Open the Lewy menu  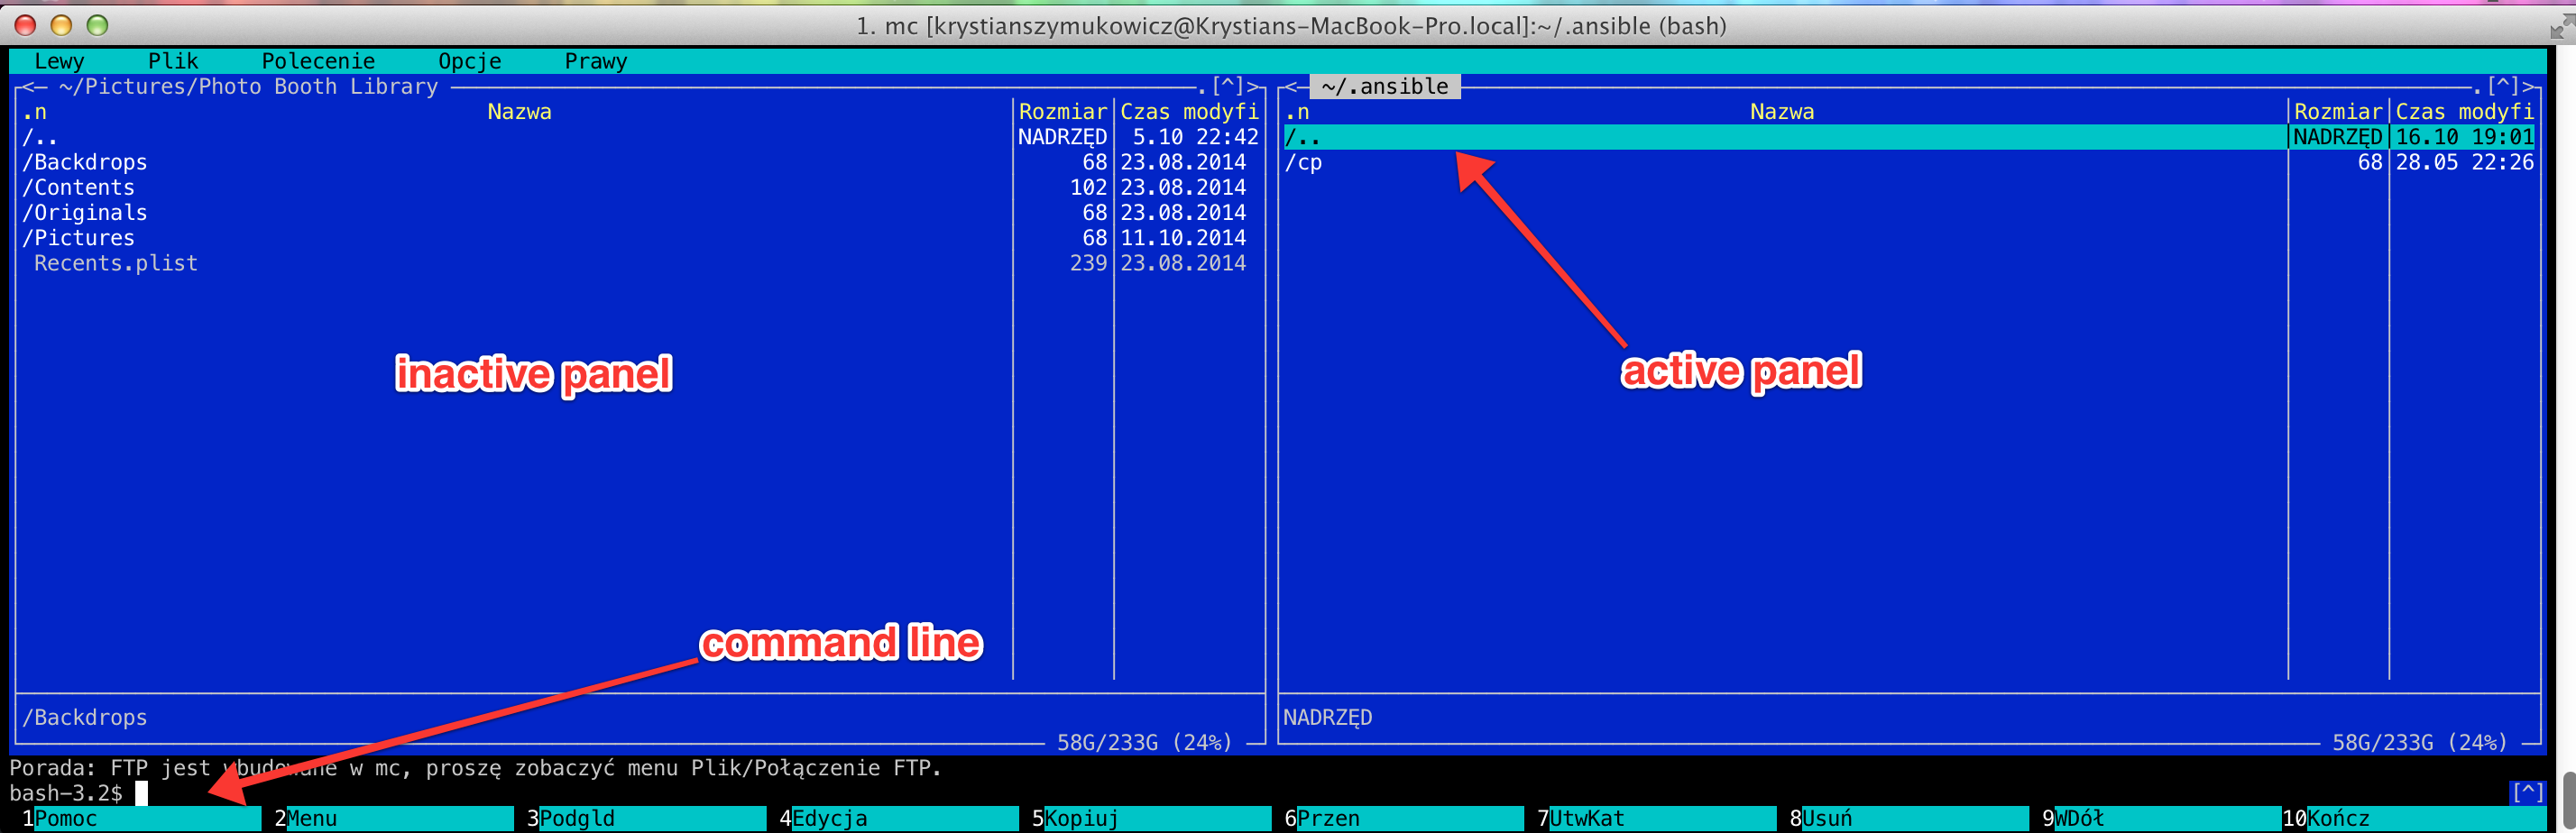coord(59,61)
